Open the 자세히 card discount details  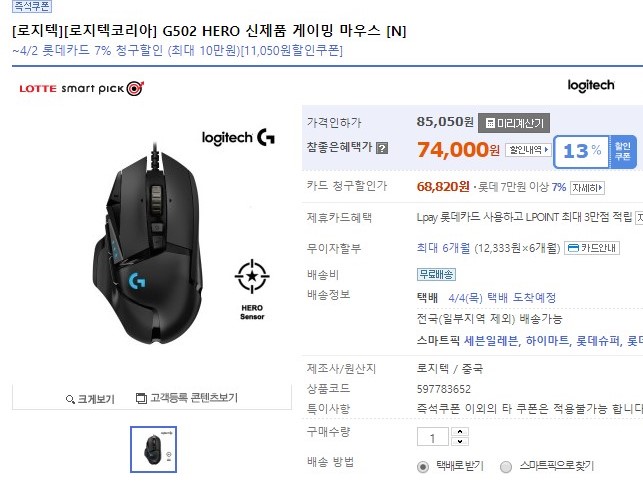(587, 188)
